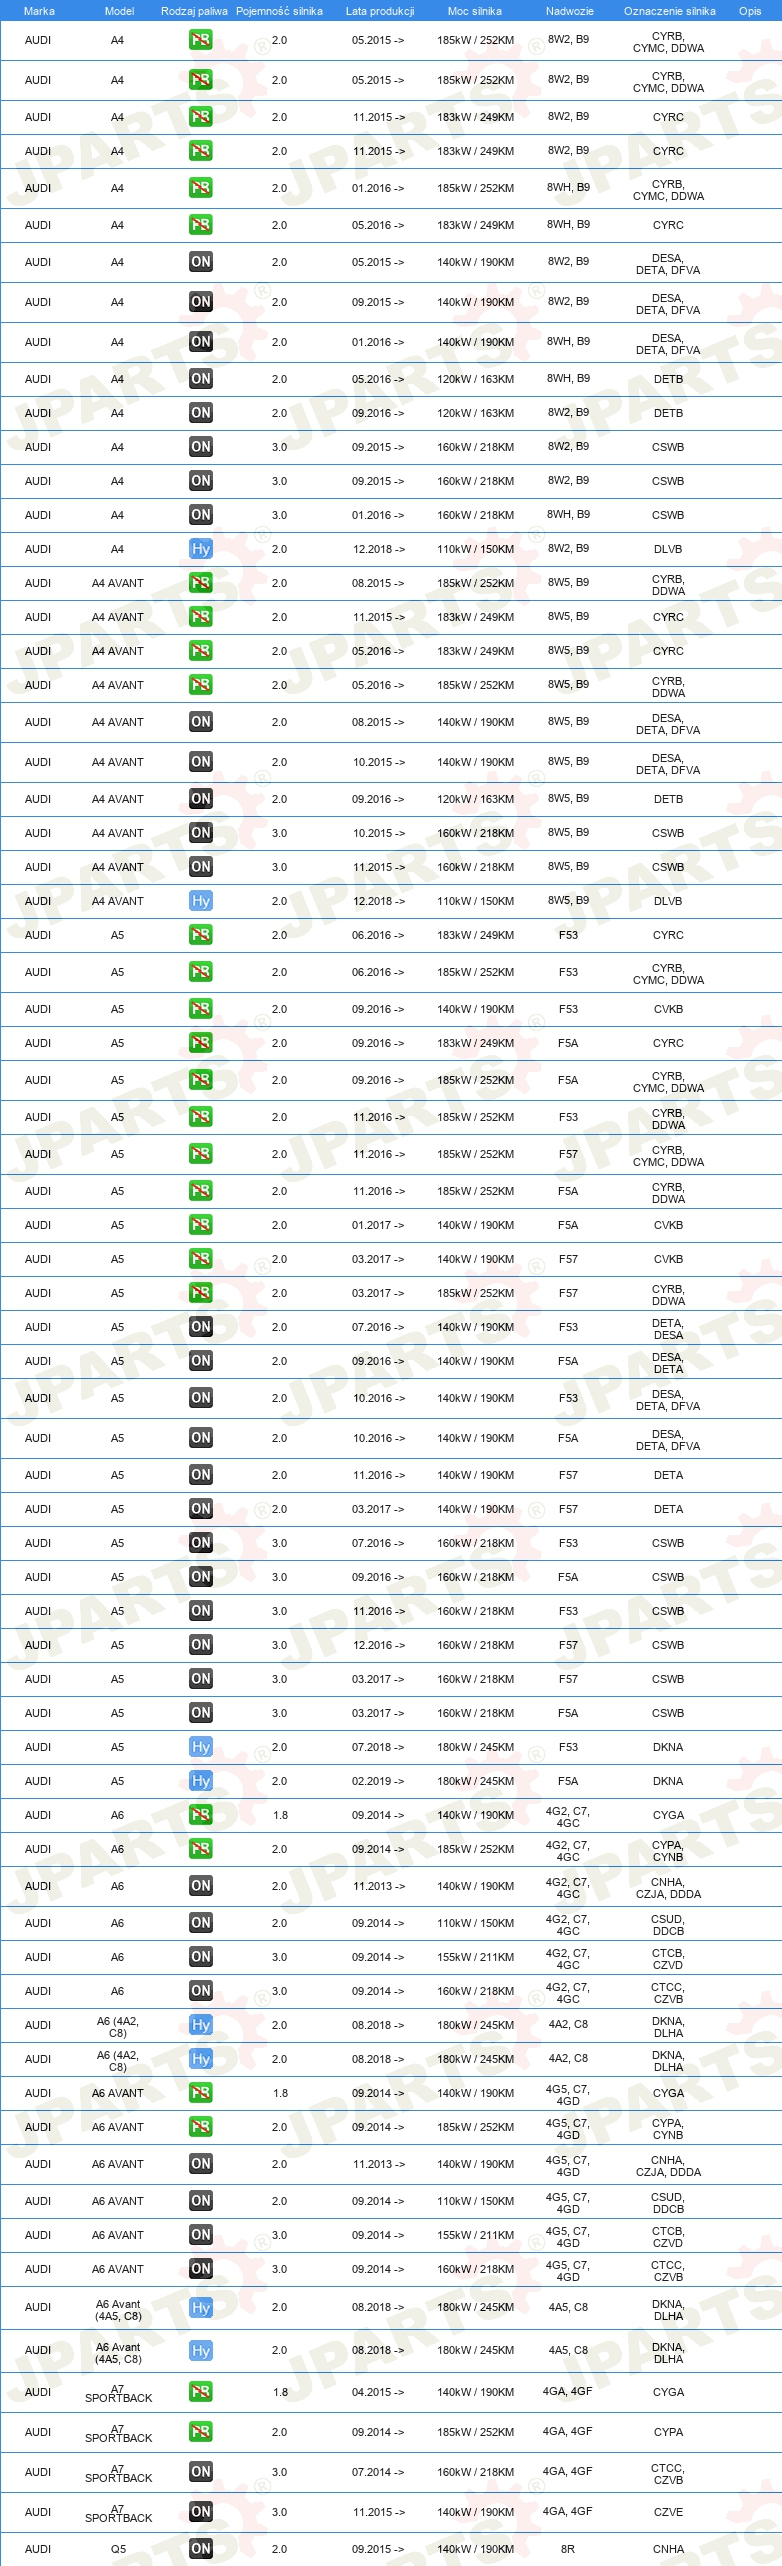Click the PB petrol icon in the A5 01.2017 row
782x2566 pixels.
[201, 1225]
